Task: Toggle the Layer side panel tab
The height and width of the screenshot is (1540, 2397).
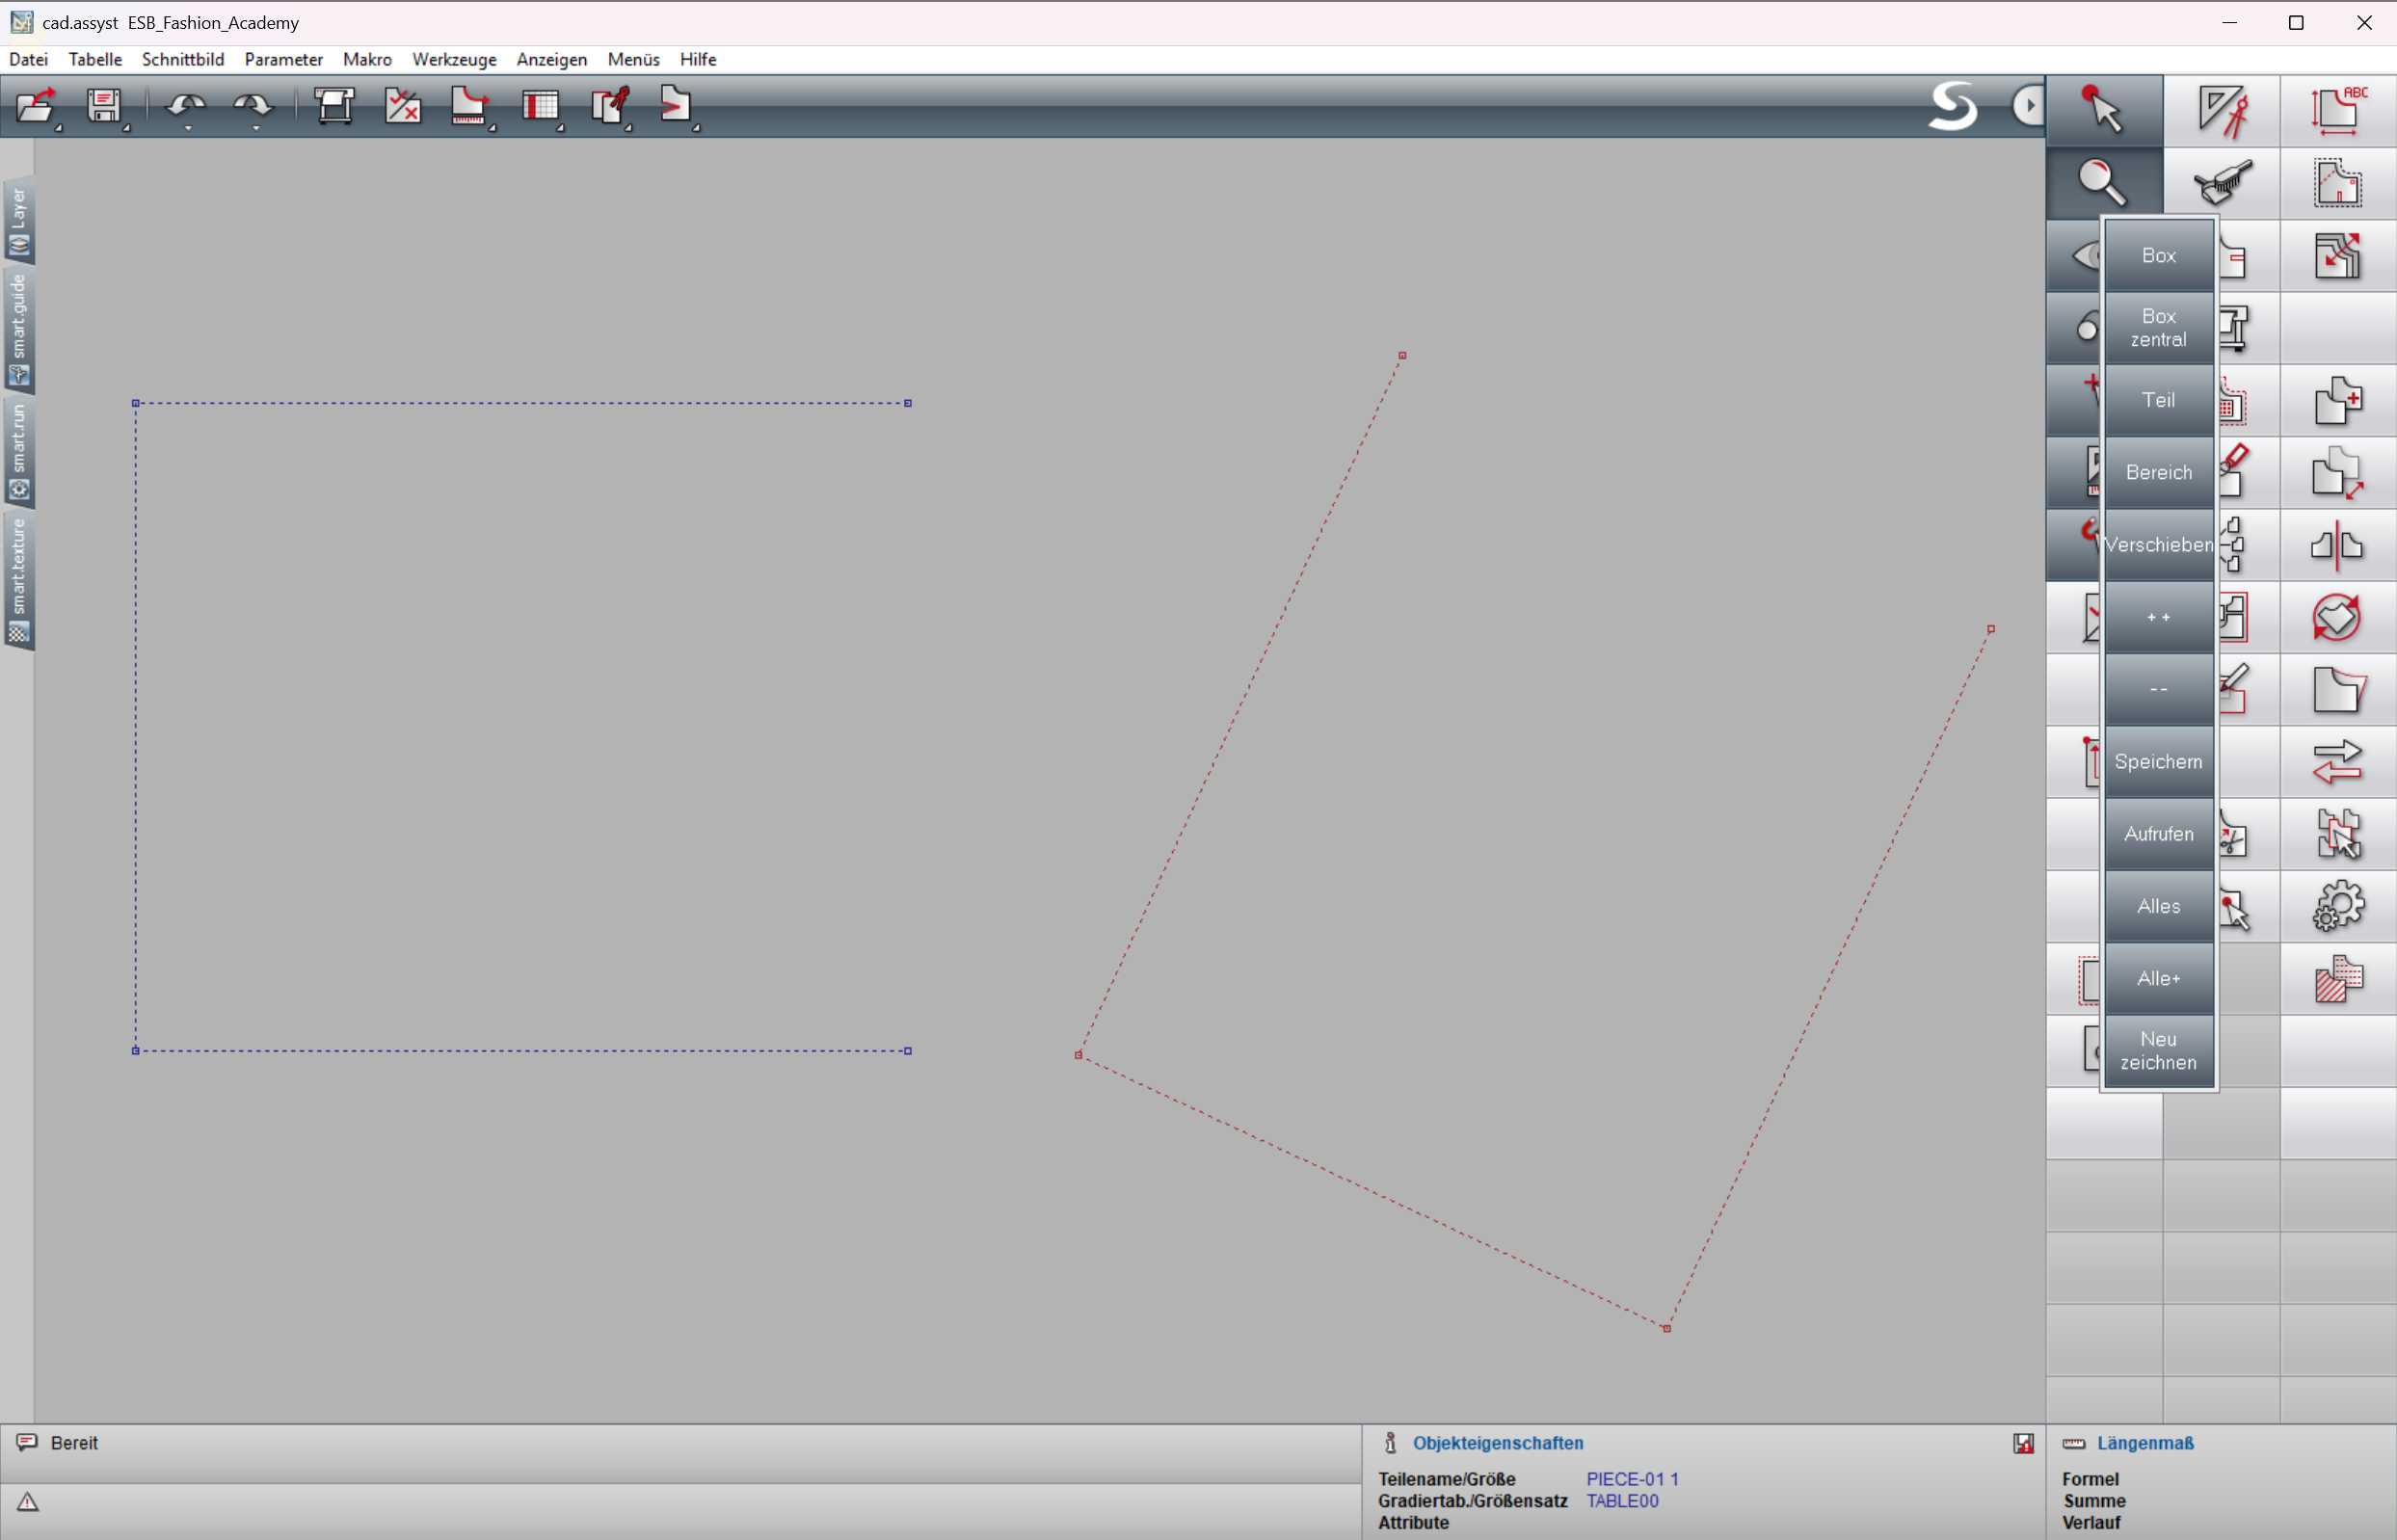Action: coord(19,221)
